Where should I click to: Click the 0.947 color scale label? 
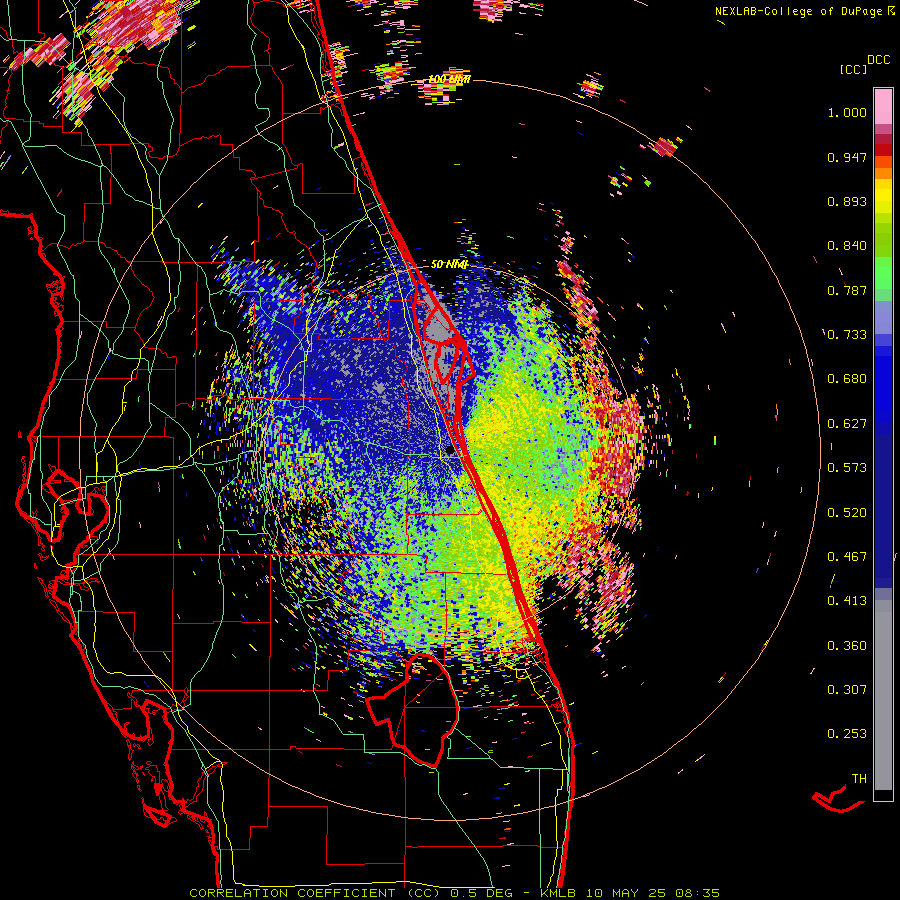847,157
